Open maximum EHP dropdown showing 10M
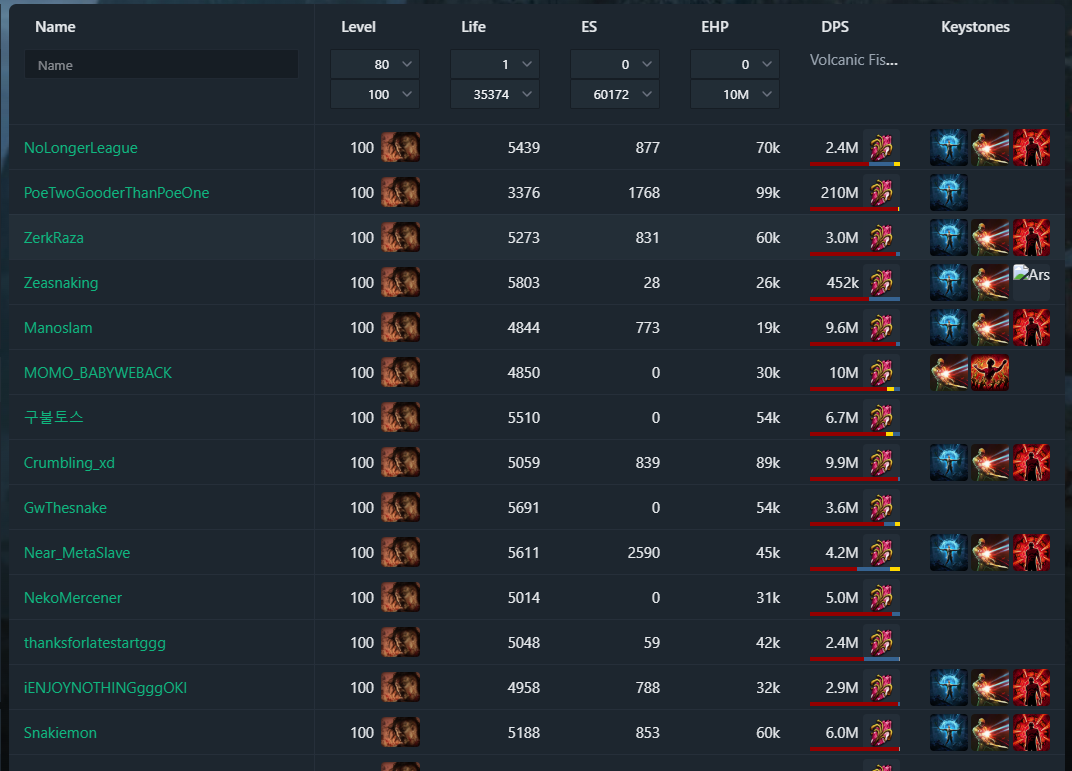The height and width of the screenshot is (771, 1072). [x=735, y=94]
